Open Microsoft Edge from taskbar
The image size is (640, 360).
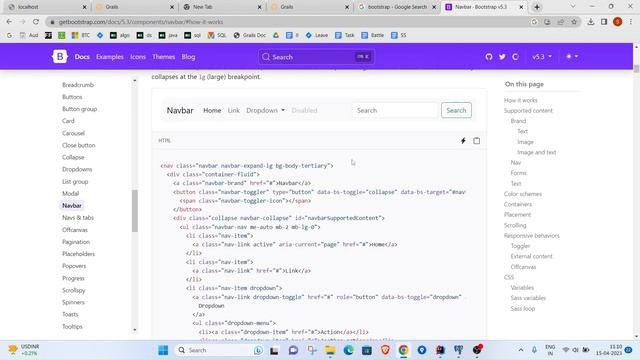click(x=348, y=350)
